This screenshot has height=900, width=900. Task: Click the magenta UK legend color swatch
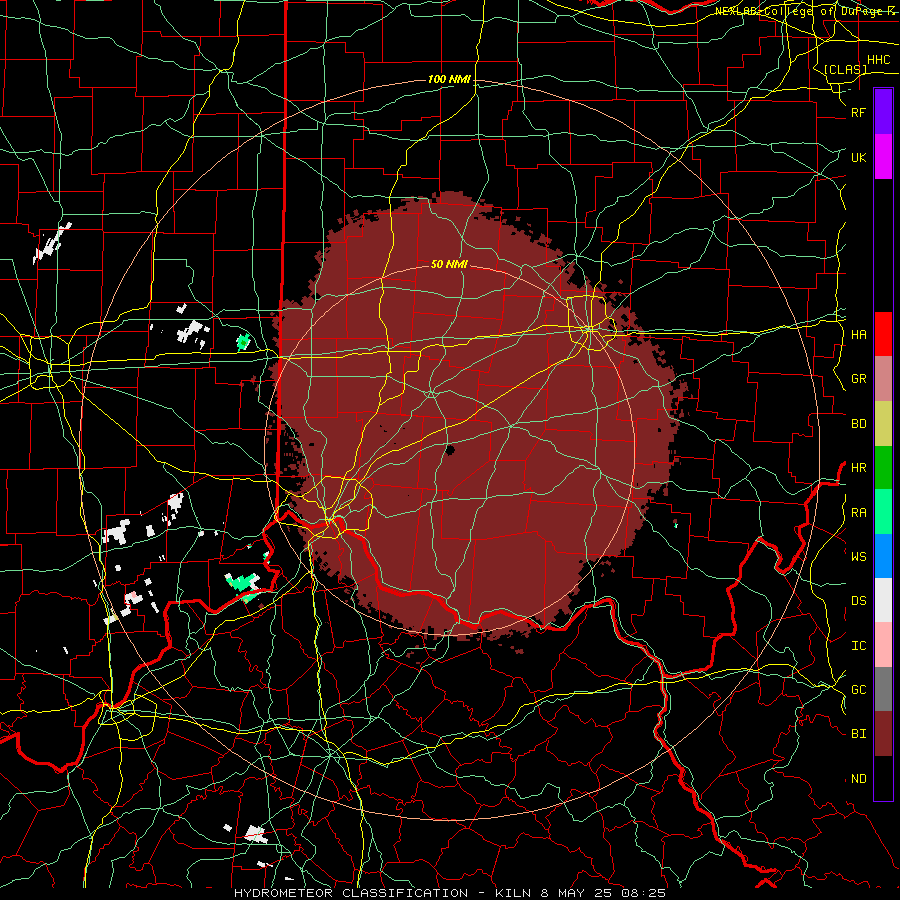click(x=883, y=157)
